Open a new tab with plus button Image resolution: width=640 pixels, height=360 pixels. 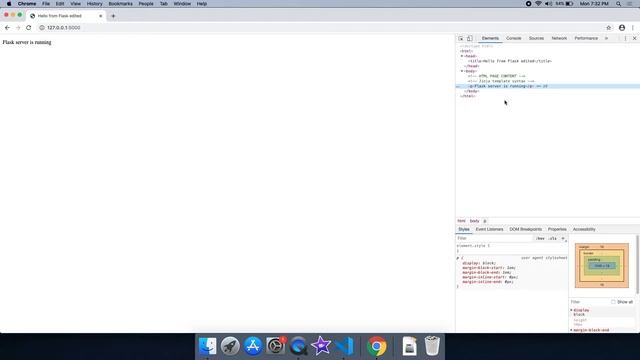point(113,16)
